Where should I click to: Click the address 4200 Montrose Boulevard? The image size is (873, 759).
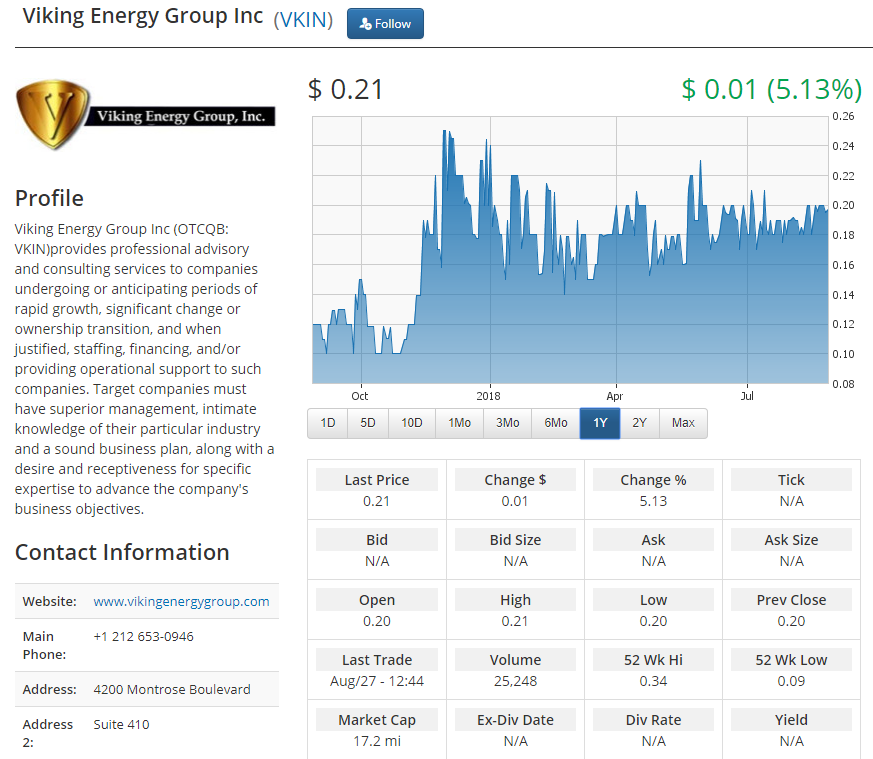pyautogui.click(x=171, y=689)
